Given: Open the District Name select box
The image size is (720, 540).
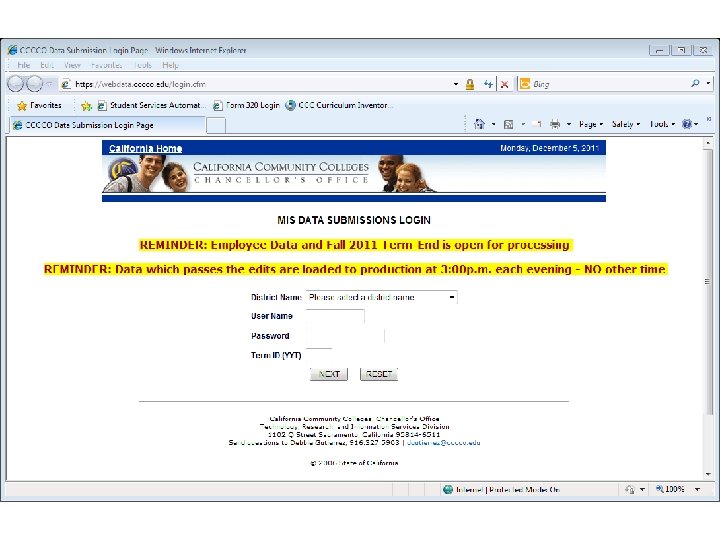Looking at the screenshot, I should (382, 297).
